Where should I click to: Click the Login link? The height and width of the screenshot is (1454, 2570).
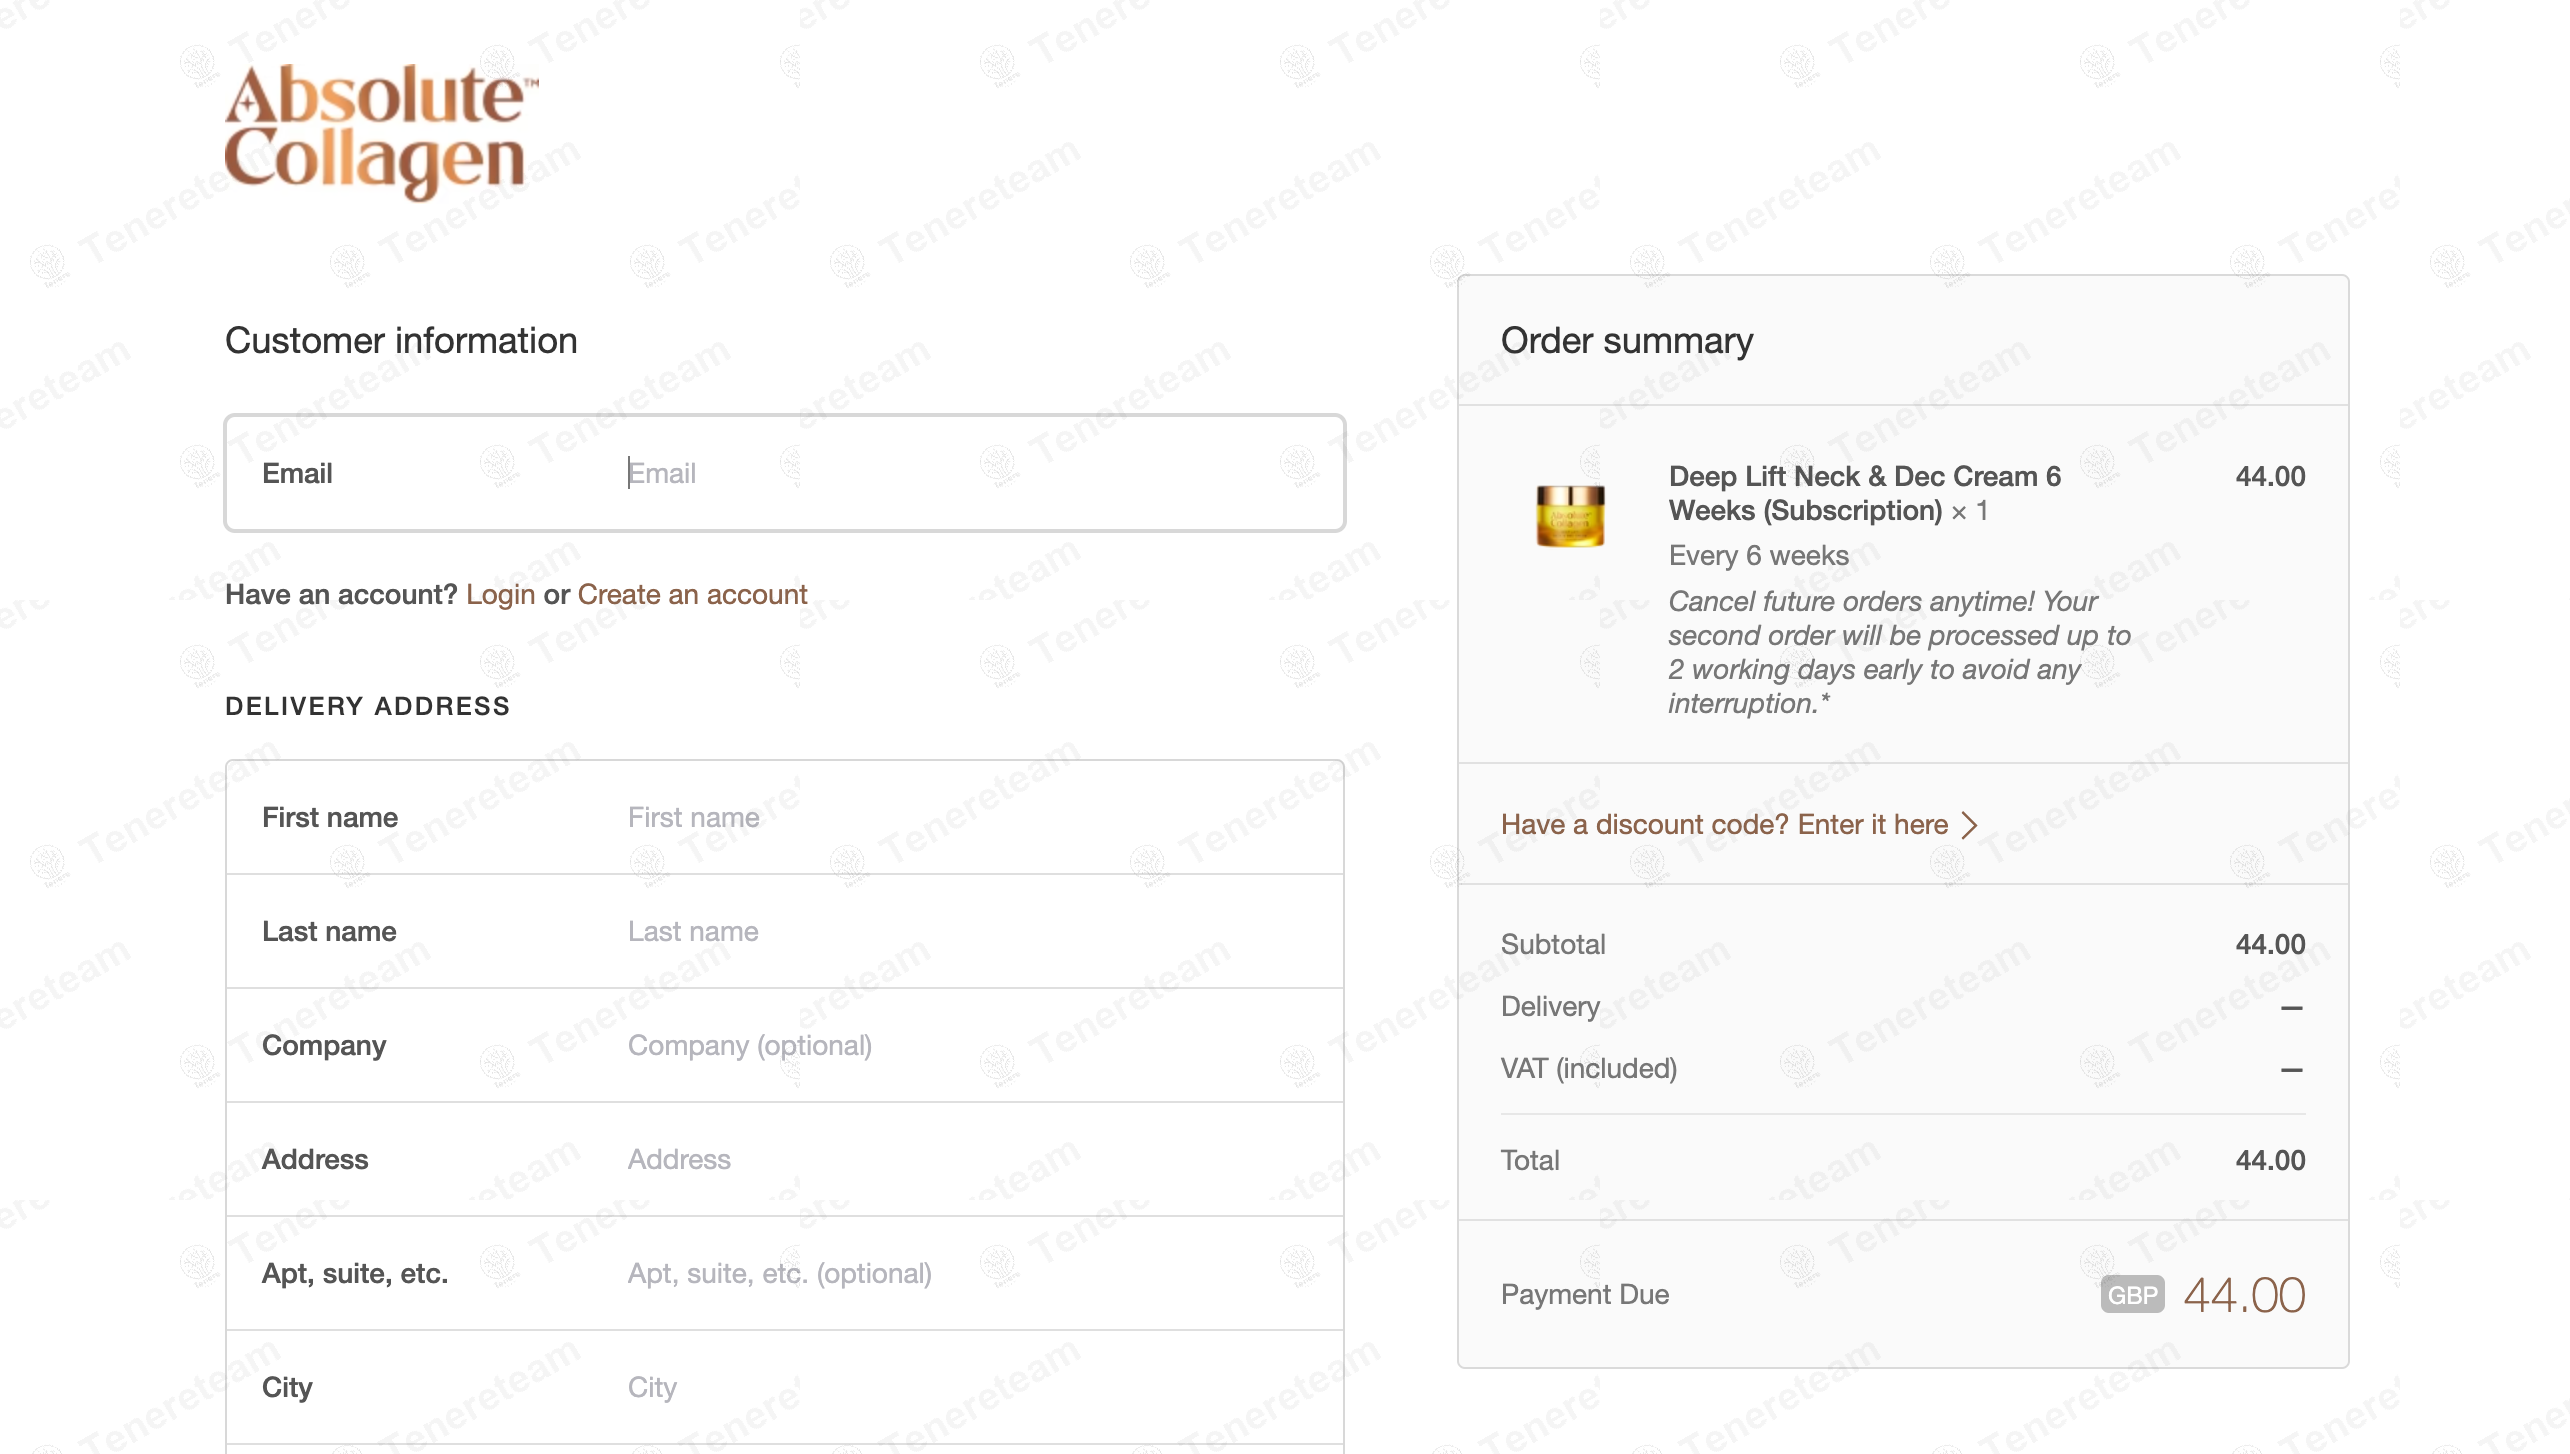(500, 595)
